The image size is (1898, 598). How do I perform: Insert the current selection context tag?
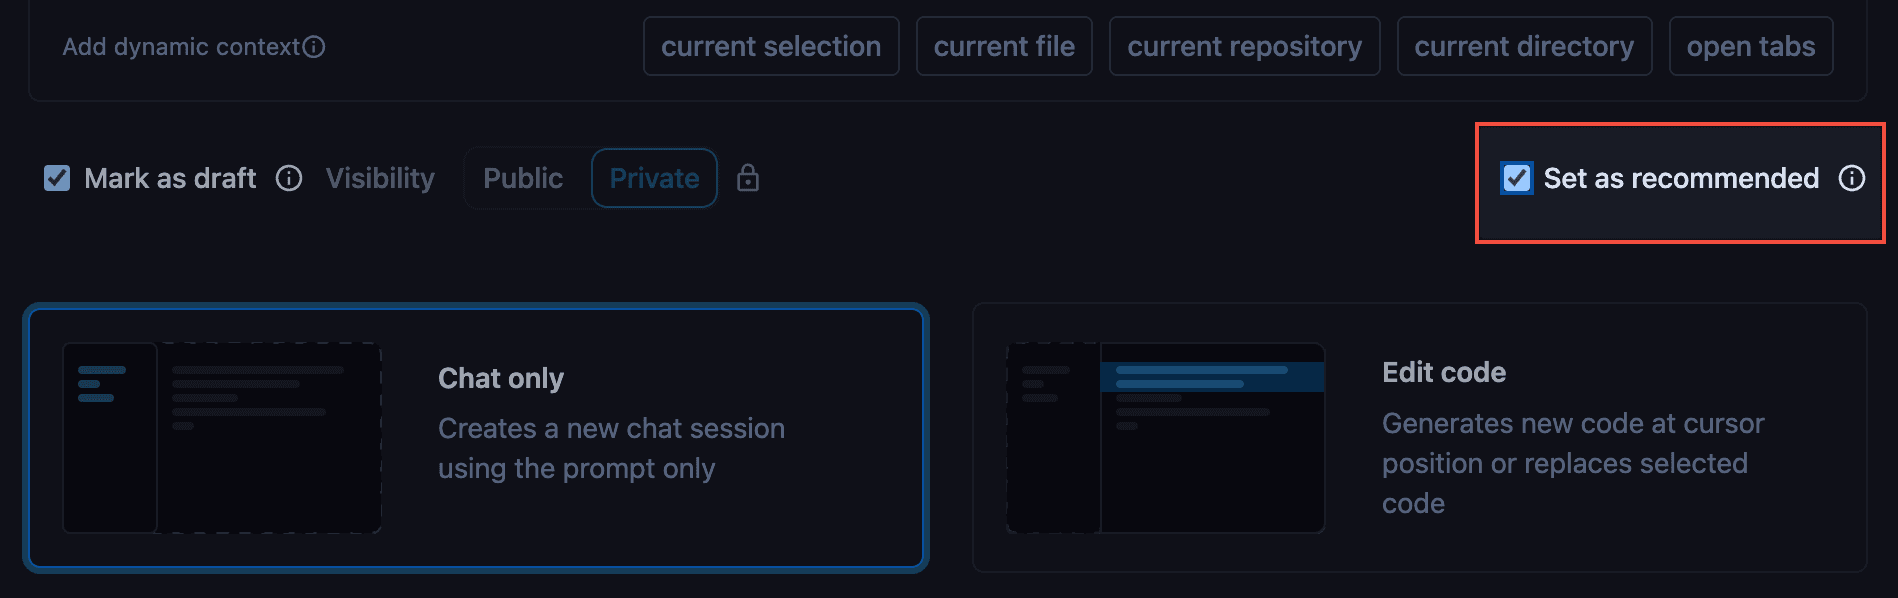[771, 46]
